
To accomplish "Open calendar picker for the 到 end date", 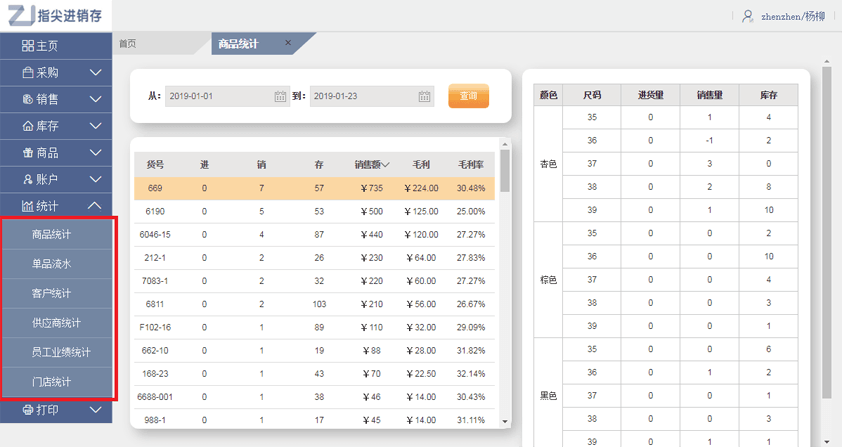I will click(425, 97).
